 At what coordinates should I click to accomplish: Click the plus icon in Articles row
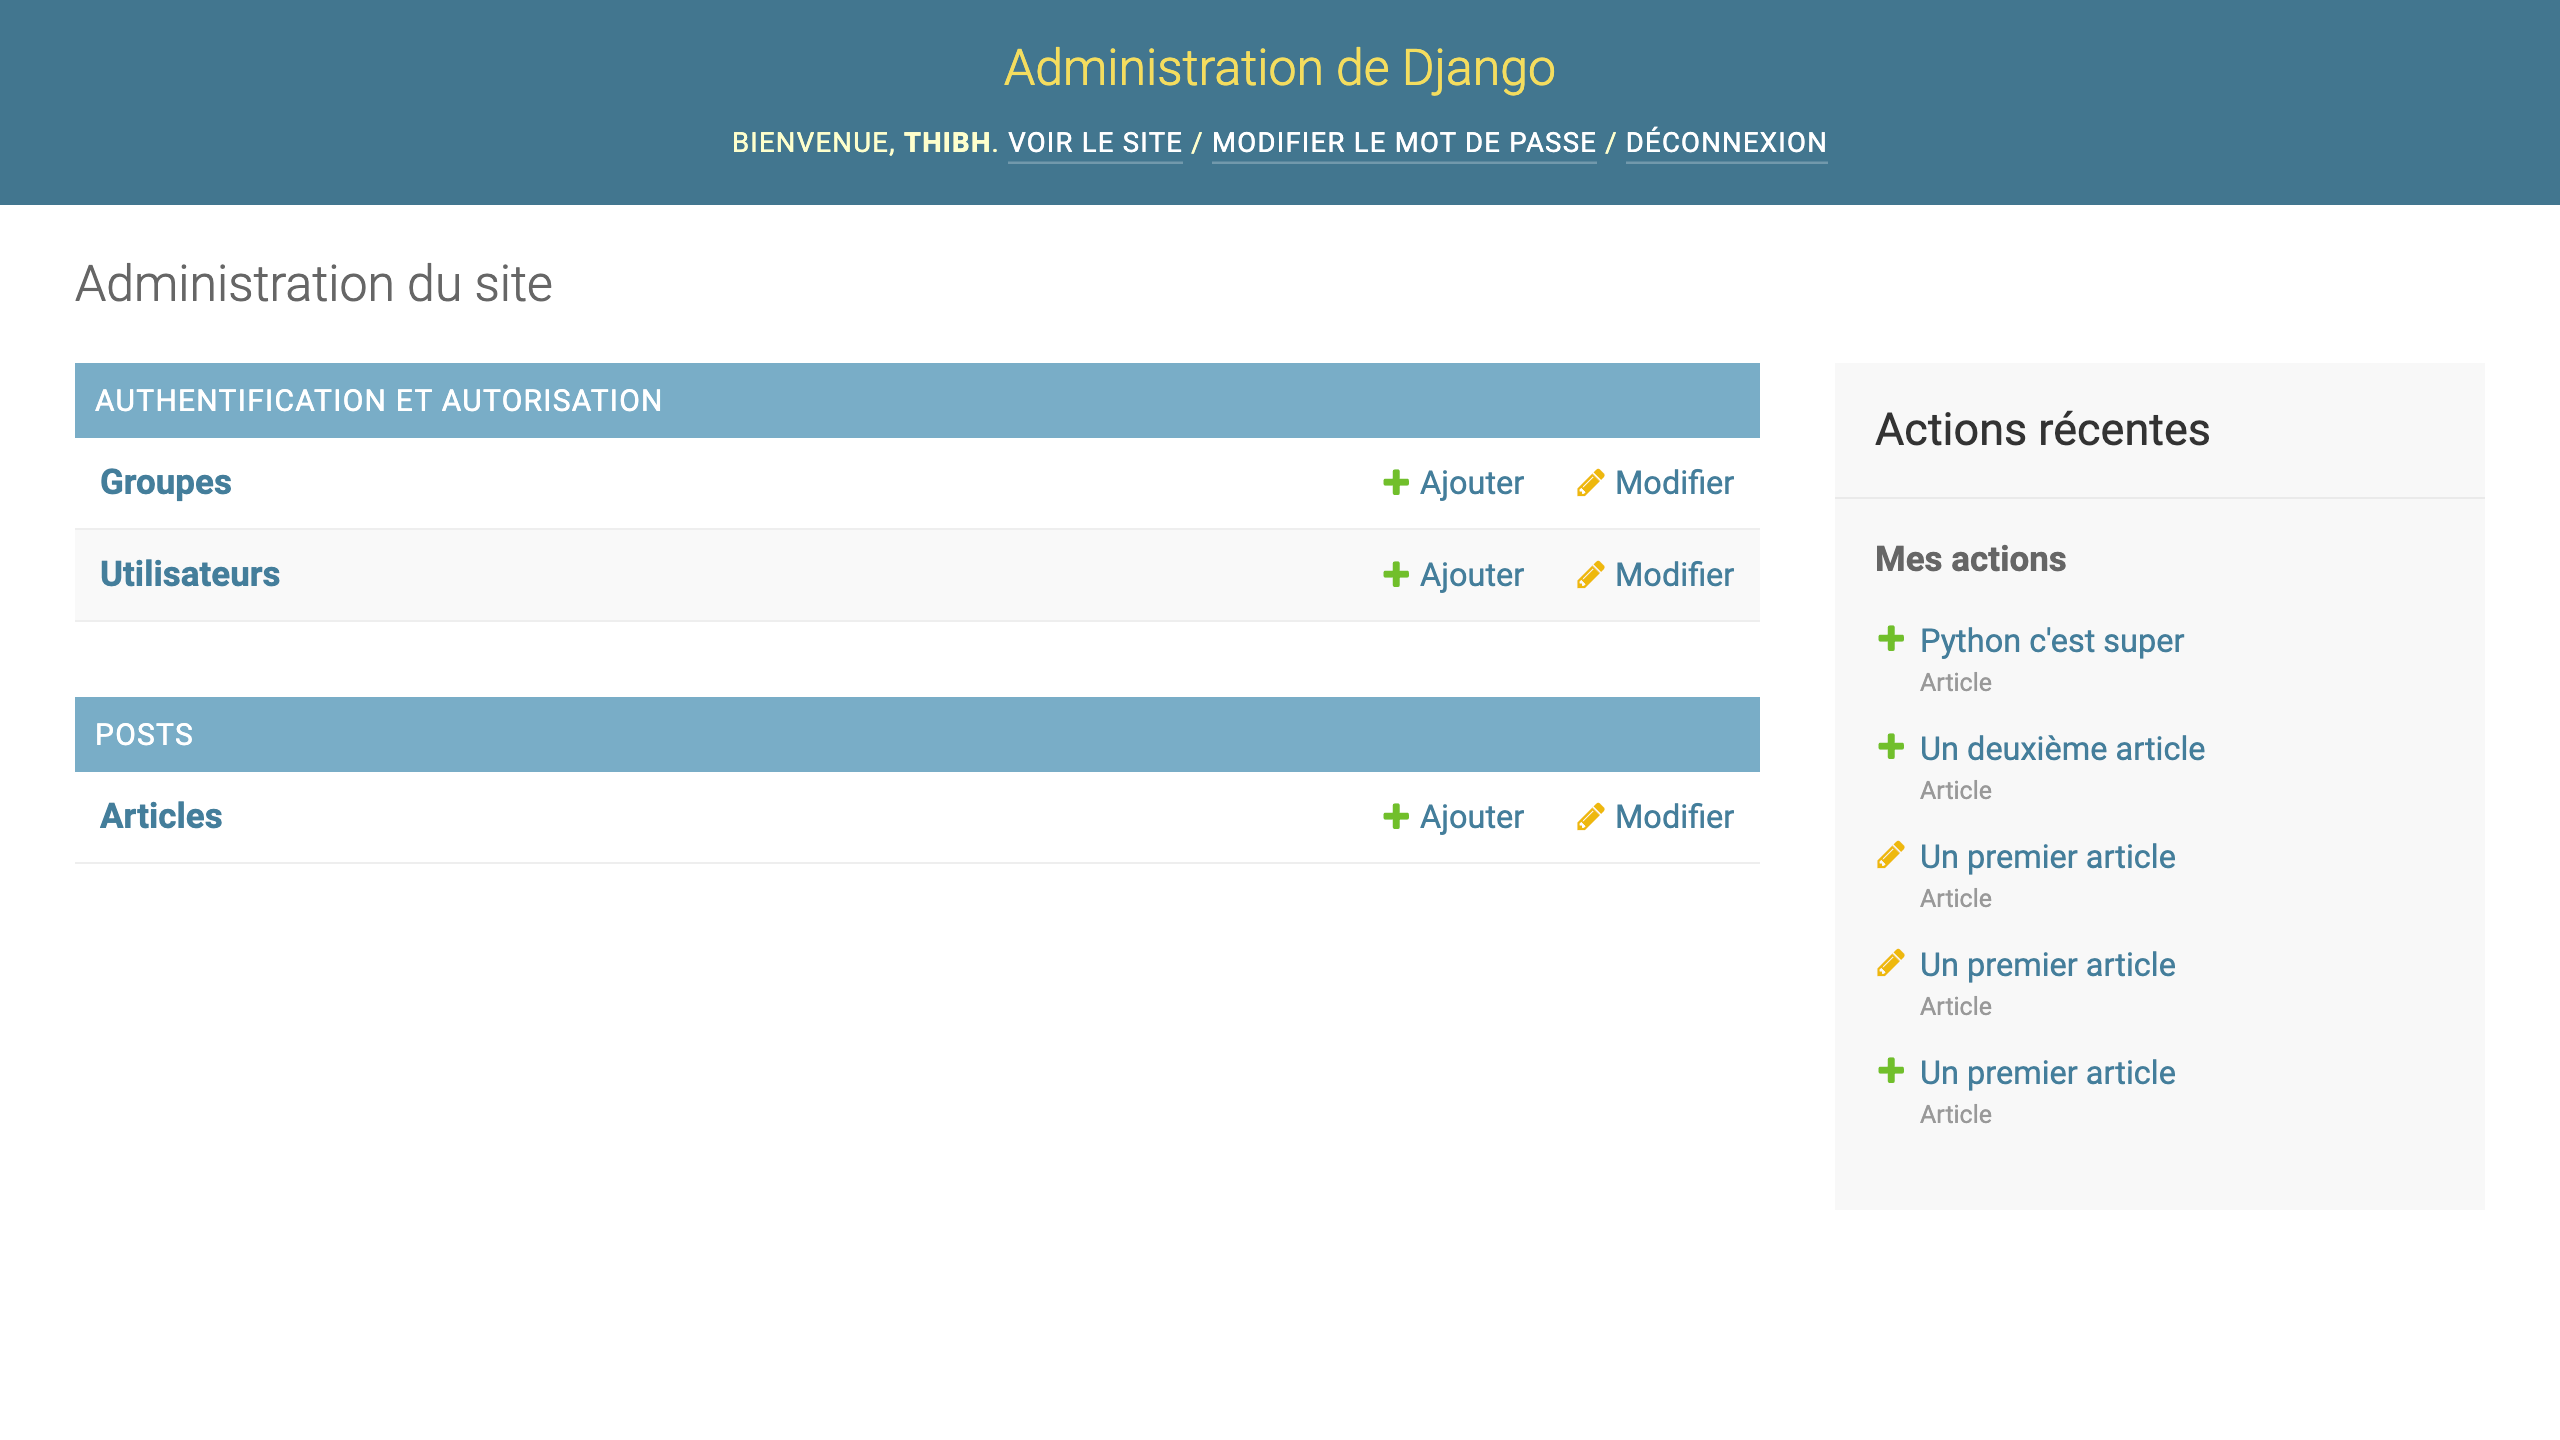(1395, 817)
